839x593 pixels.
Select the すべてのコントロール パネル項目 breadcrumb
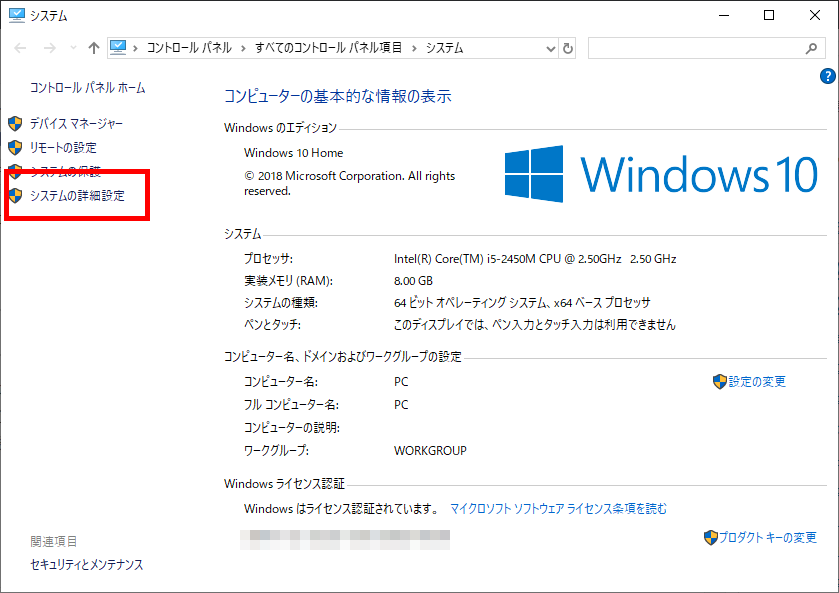[328, 48]
